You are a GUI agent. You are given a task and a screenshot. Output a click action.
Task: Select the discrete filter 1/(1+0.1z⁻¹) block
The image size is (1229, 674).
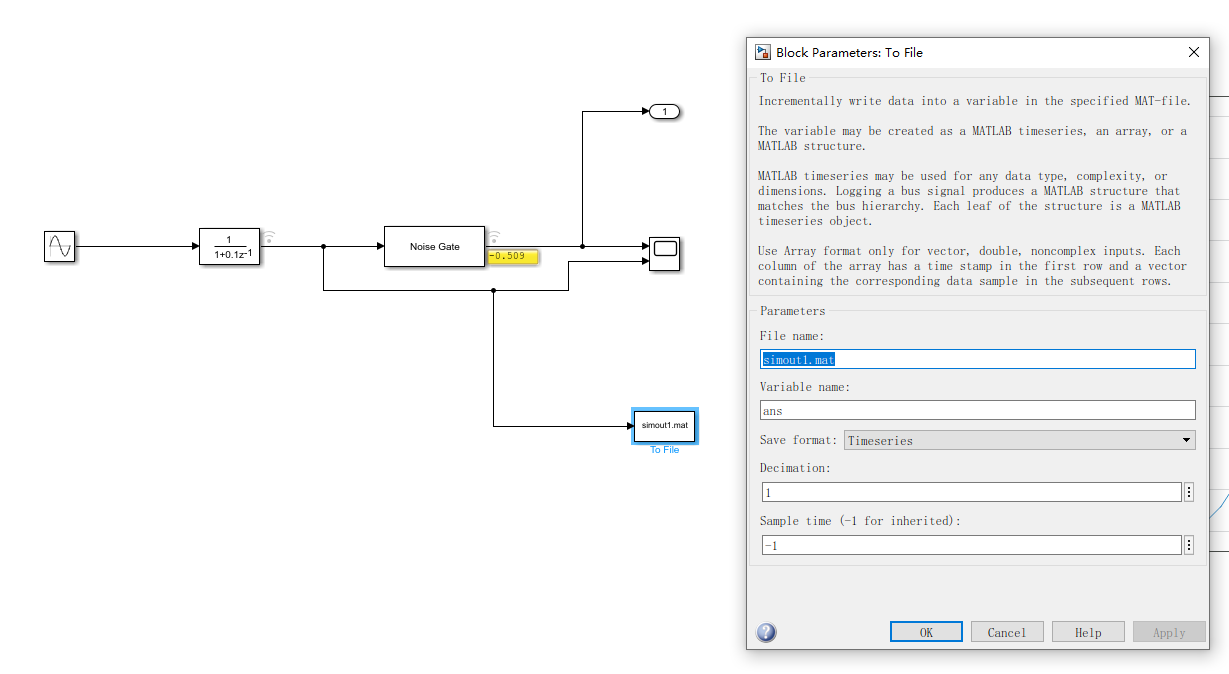(229, 247)
